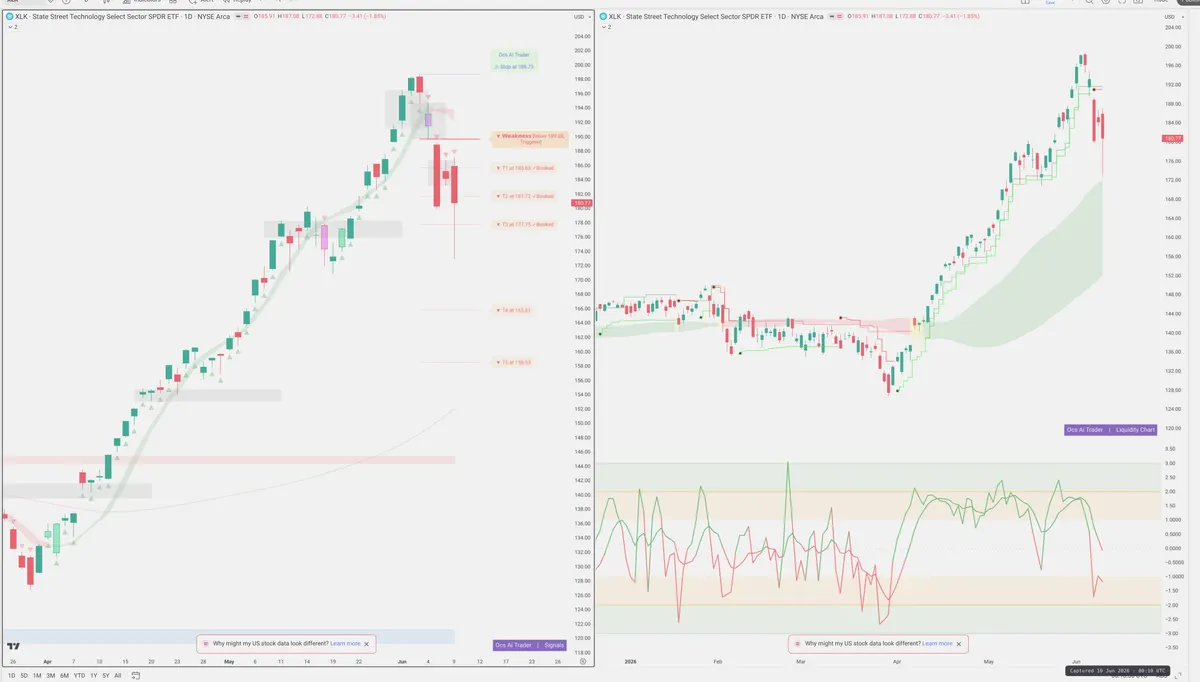This screenshot has height=682, width=1200.
Task: Choose the YTD range
Action: tap(79, 676)
